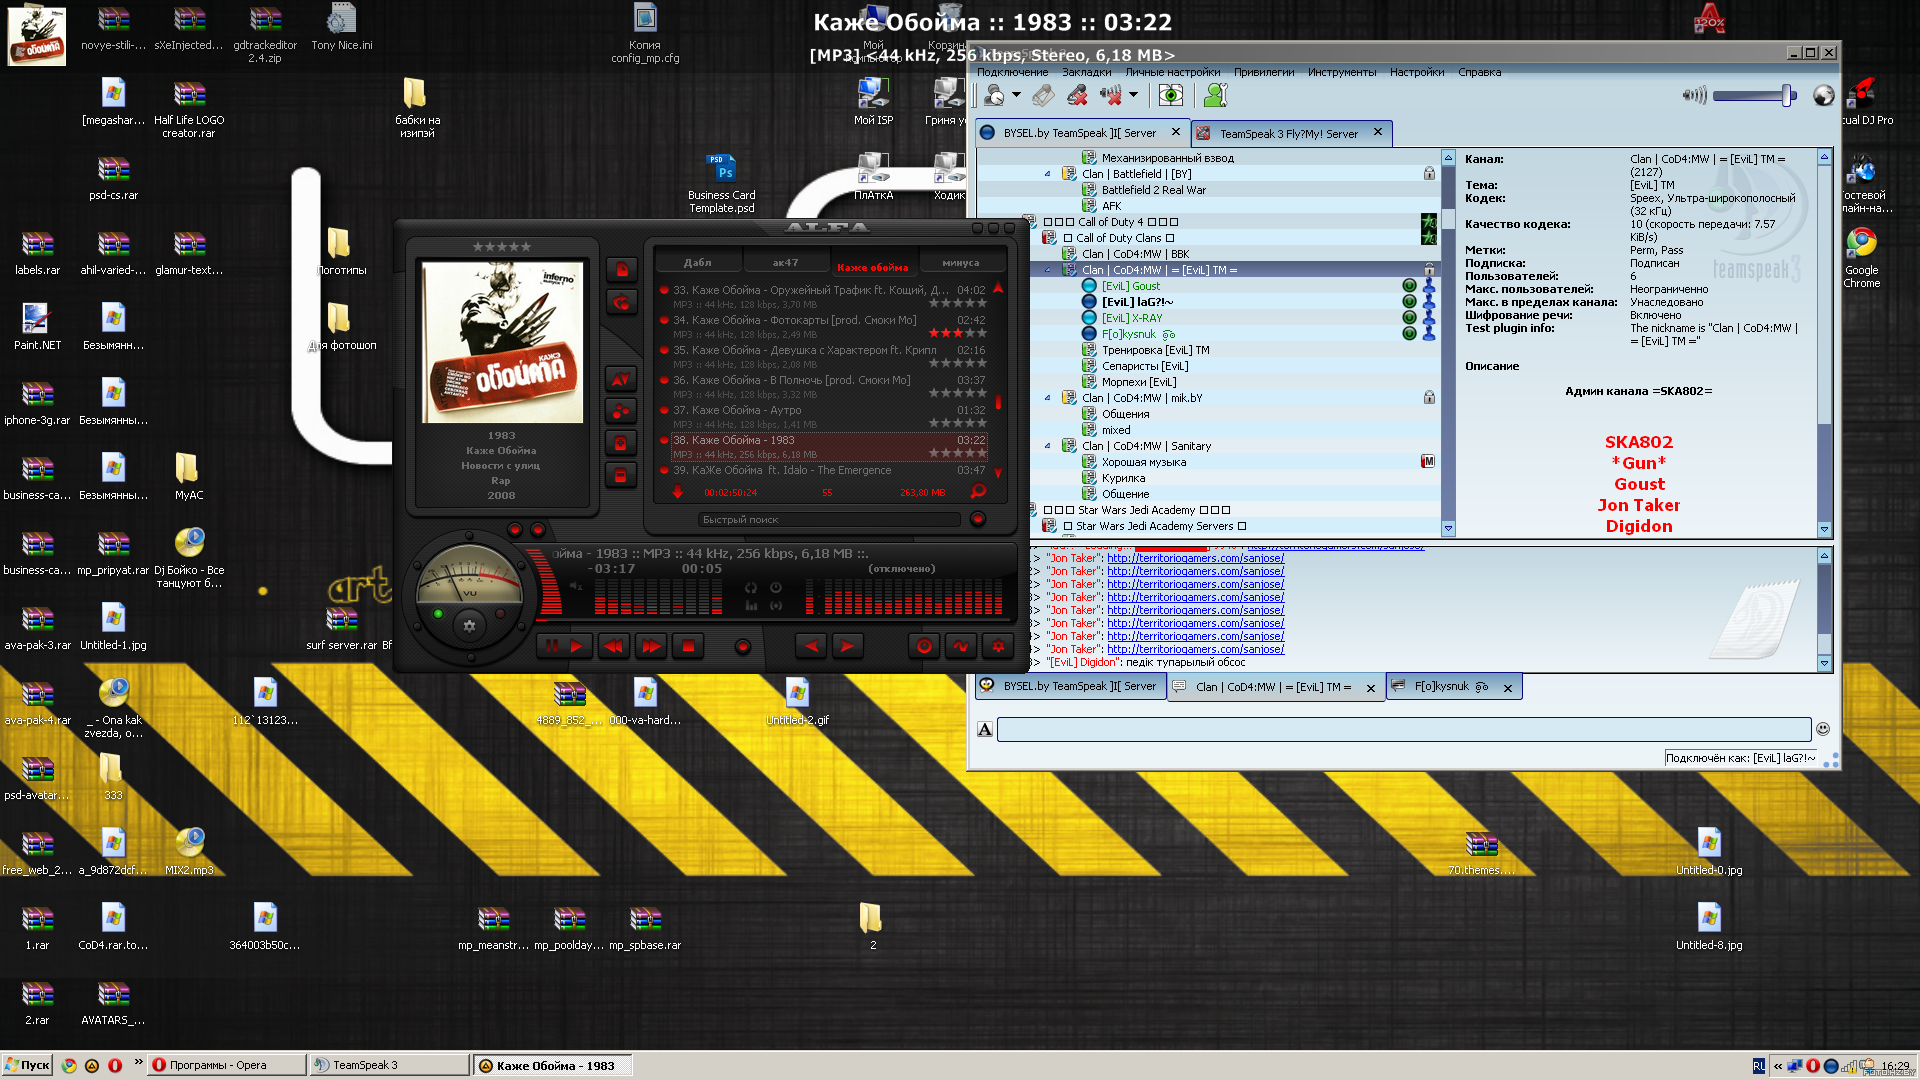
Task: Click the red playlist scrollbar thumb
Action: tap(998, 402)
